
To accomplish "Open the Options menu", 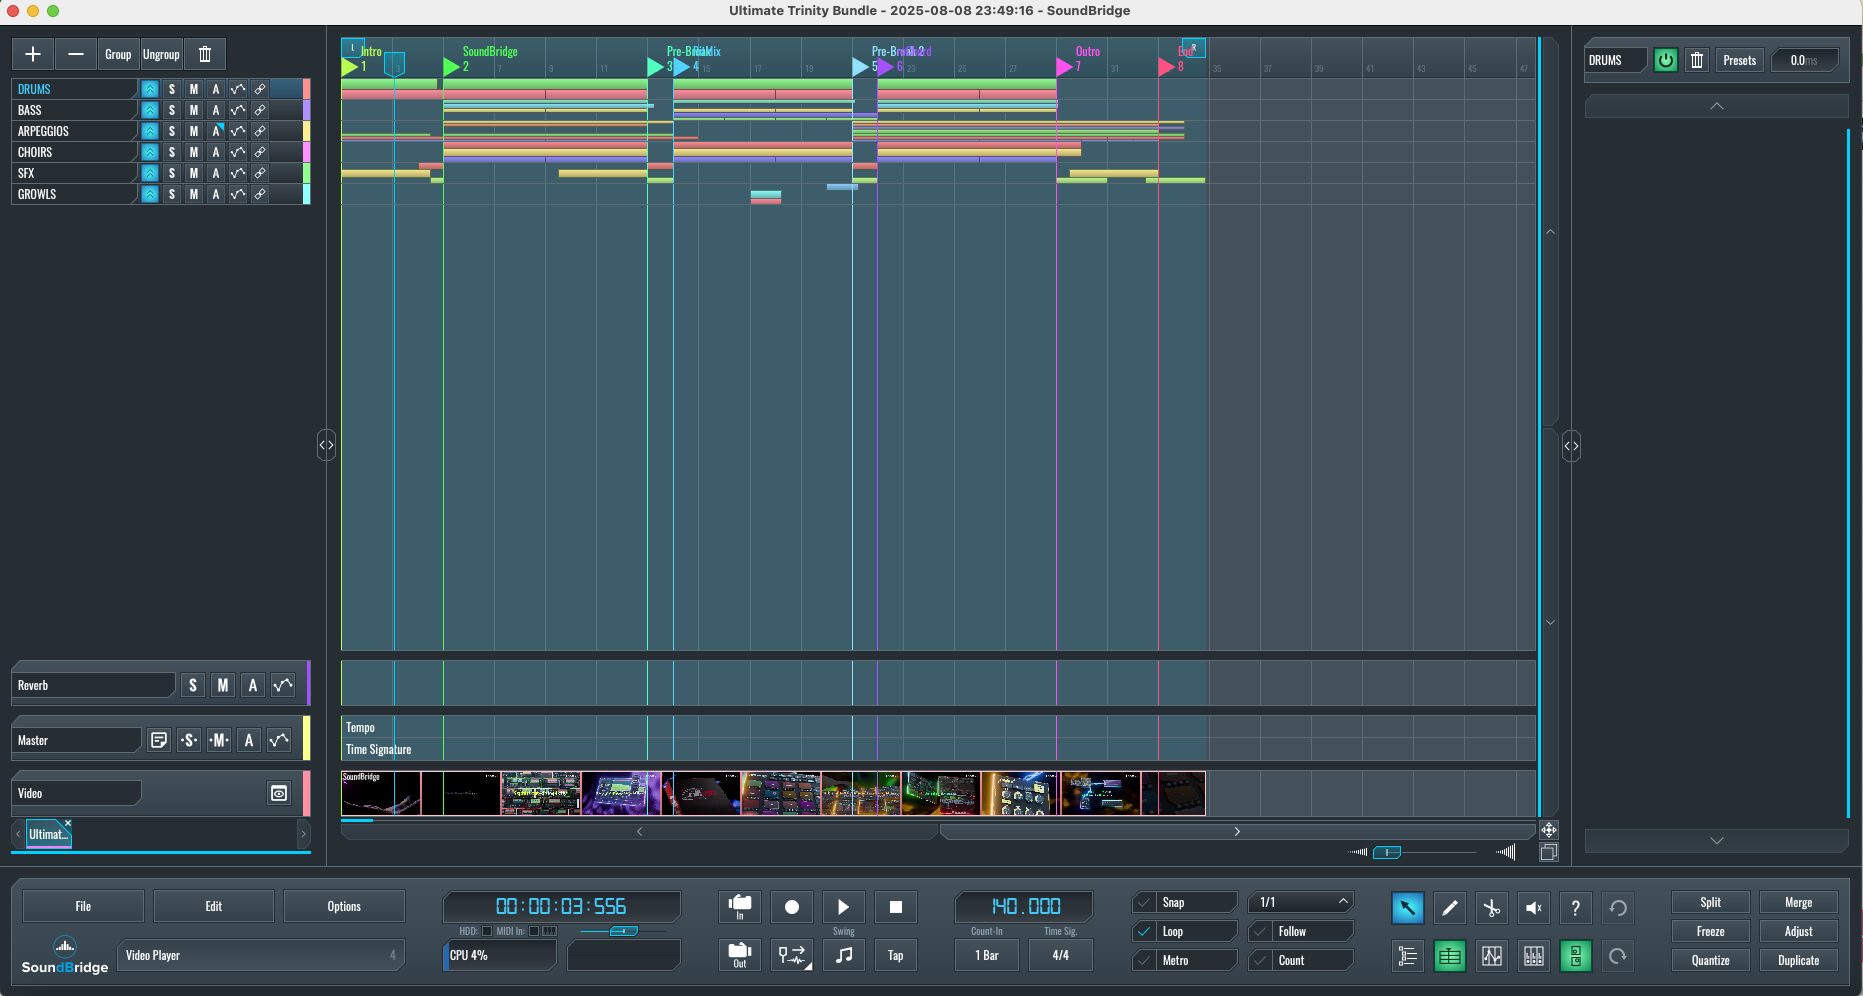I will click(x=344, y=906).
